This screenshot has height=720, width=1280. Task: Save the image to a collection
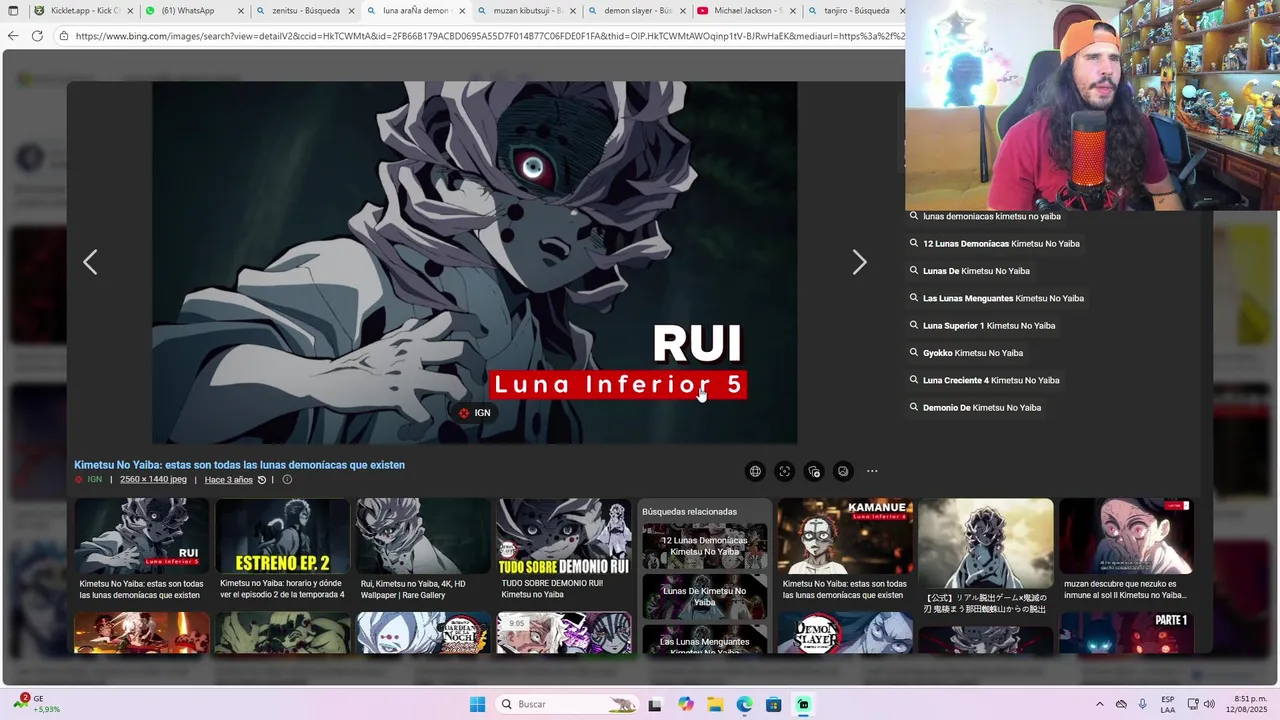point(814,471)
